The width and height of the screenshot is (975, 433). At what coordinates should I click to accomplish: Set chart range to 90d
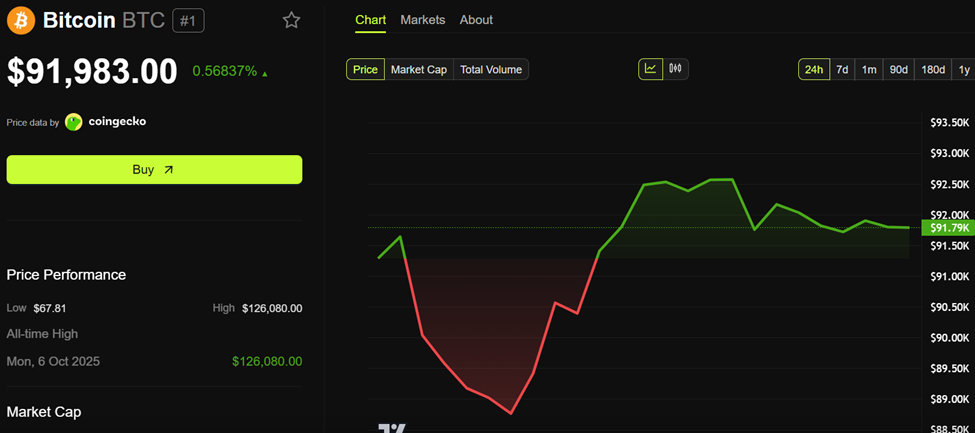[x=899, y=69]
